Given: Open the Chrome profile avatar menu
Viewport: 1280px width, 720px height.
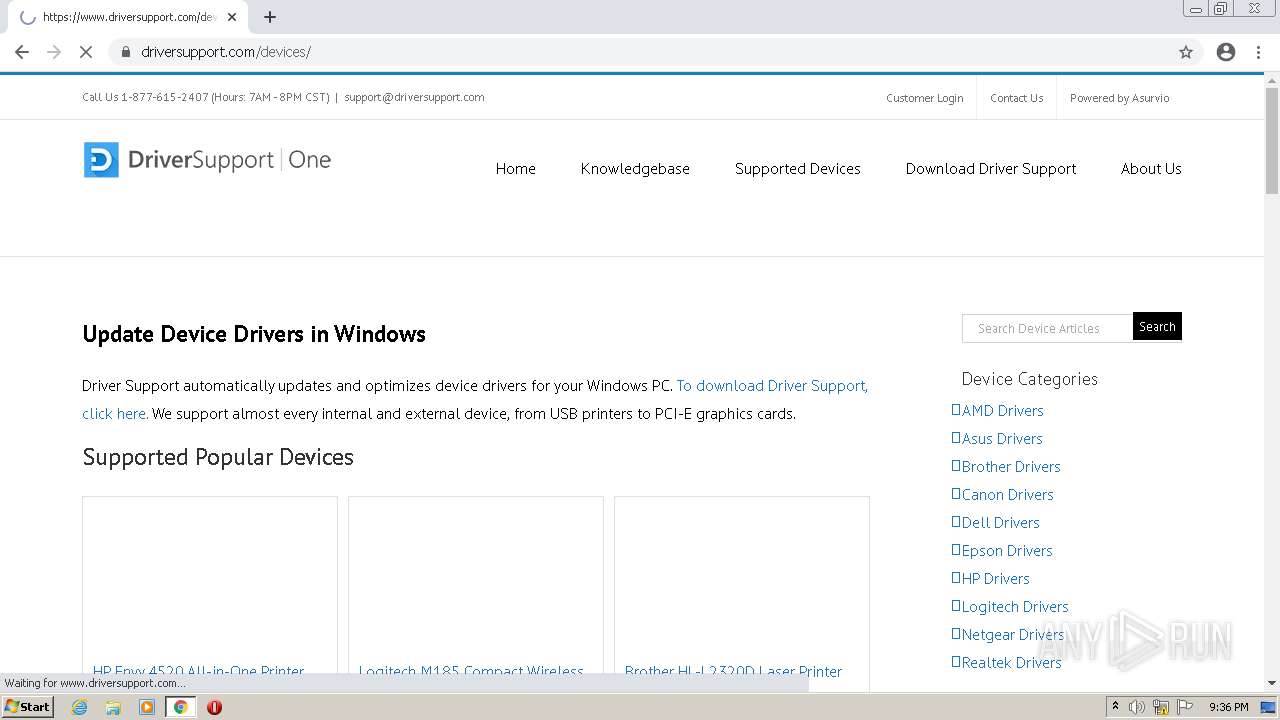Looking at the screenshot, I should click(x=1226, y=52).
